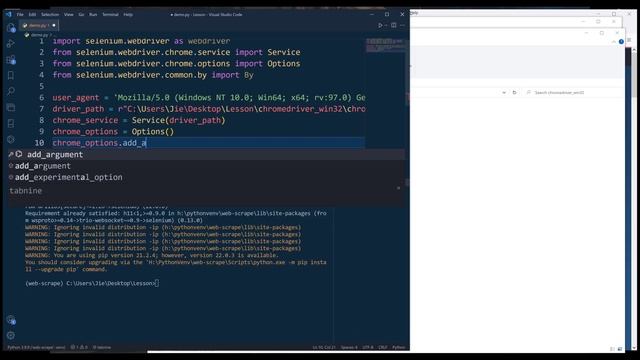The image size is (640, 360).
Task: Click the code minimap in the editor
Action: click(x=385, y=45)
